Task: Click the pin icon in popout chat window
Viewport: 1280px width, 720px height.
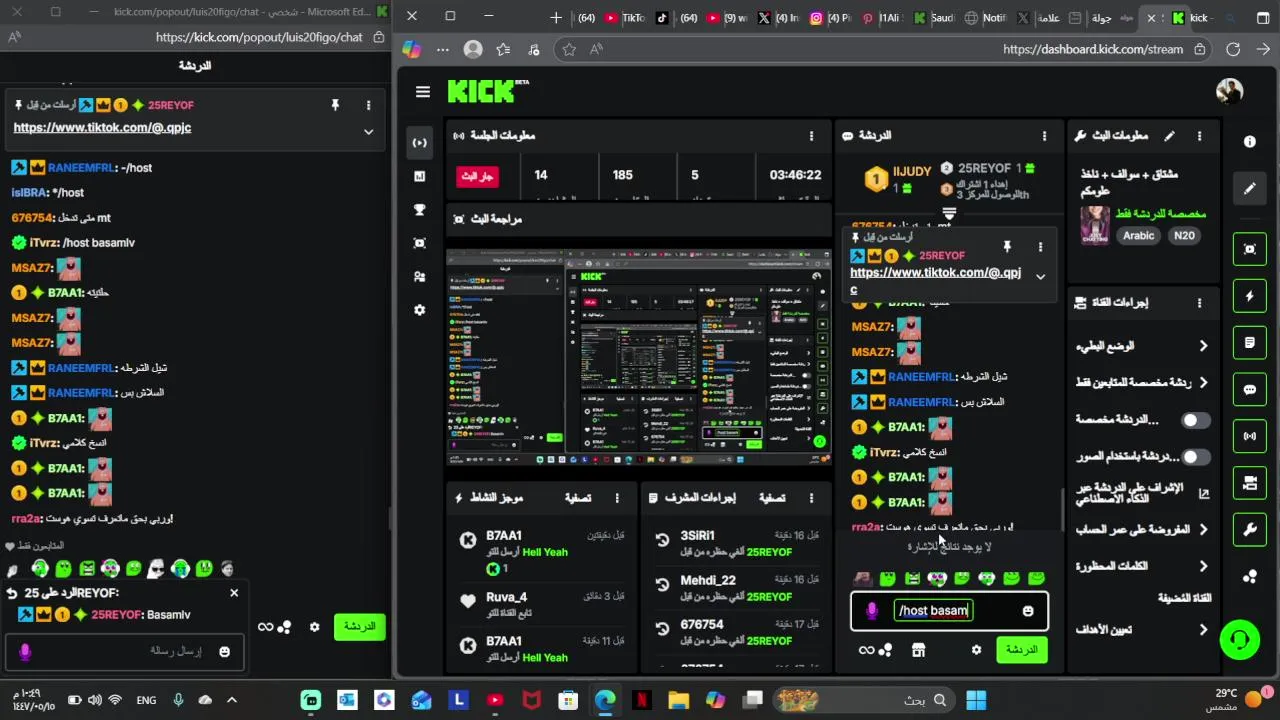Action: [x=335, y=105]
